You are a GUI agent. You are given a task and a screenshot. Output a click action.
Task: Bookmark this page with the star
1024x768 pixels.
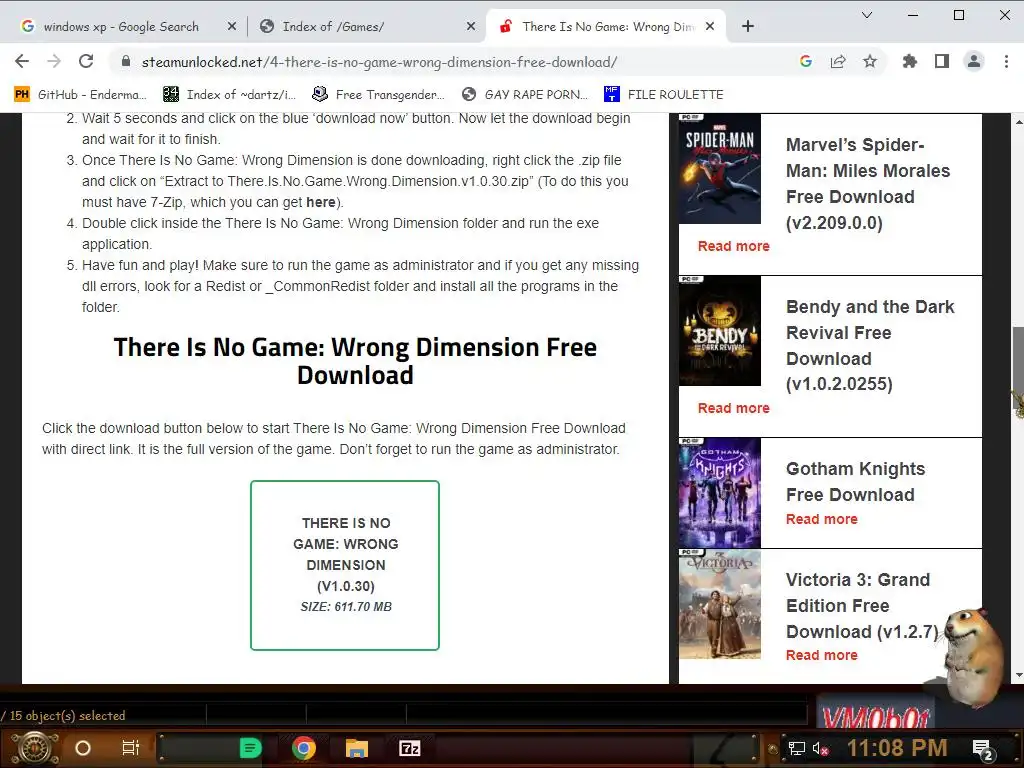[x=870, y=61]
